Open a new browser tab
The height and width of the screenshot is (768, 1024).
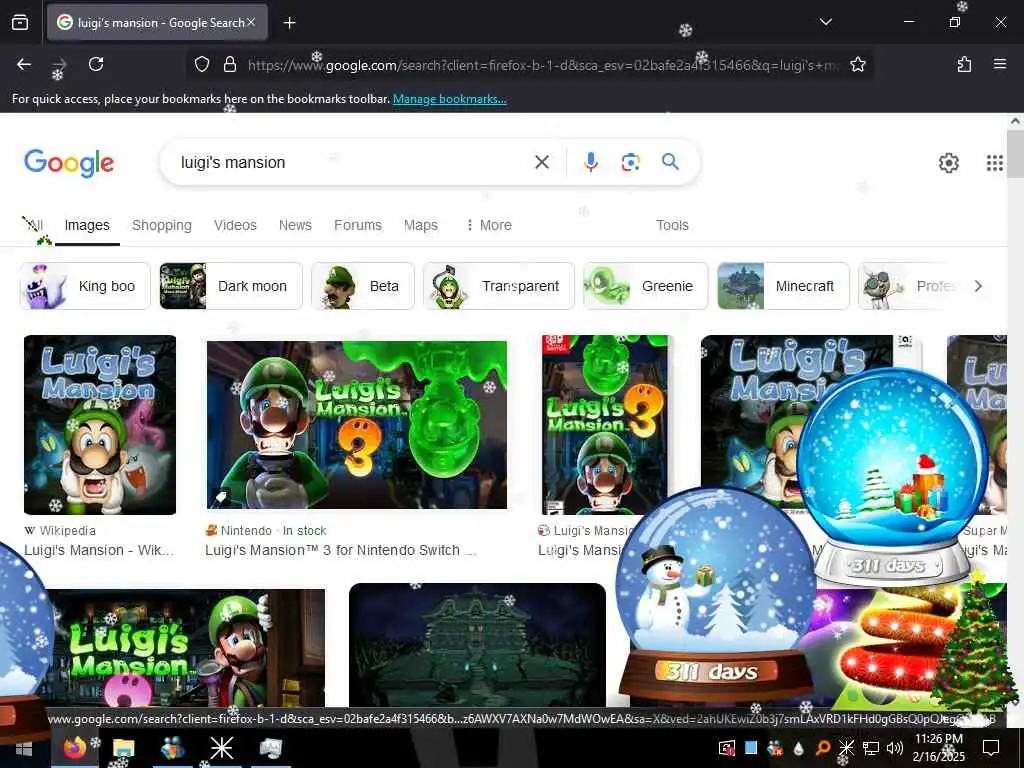(289, 23)
